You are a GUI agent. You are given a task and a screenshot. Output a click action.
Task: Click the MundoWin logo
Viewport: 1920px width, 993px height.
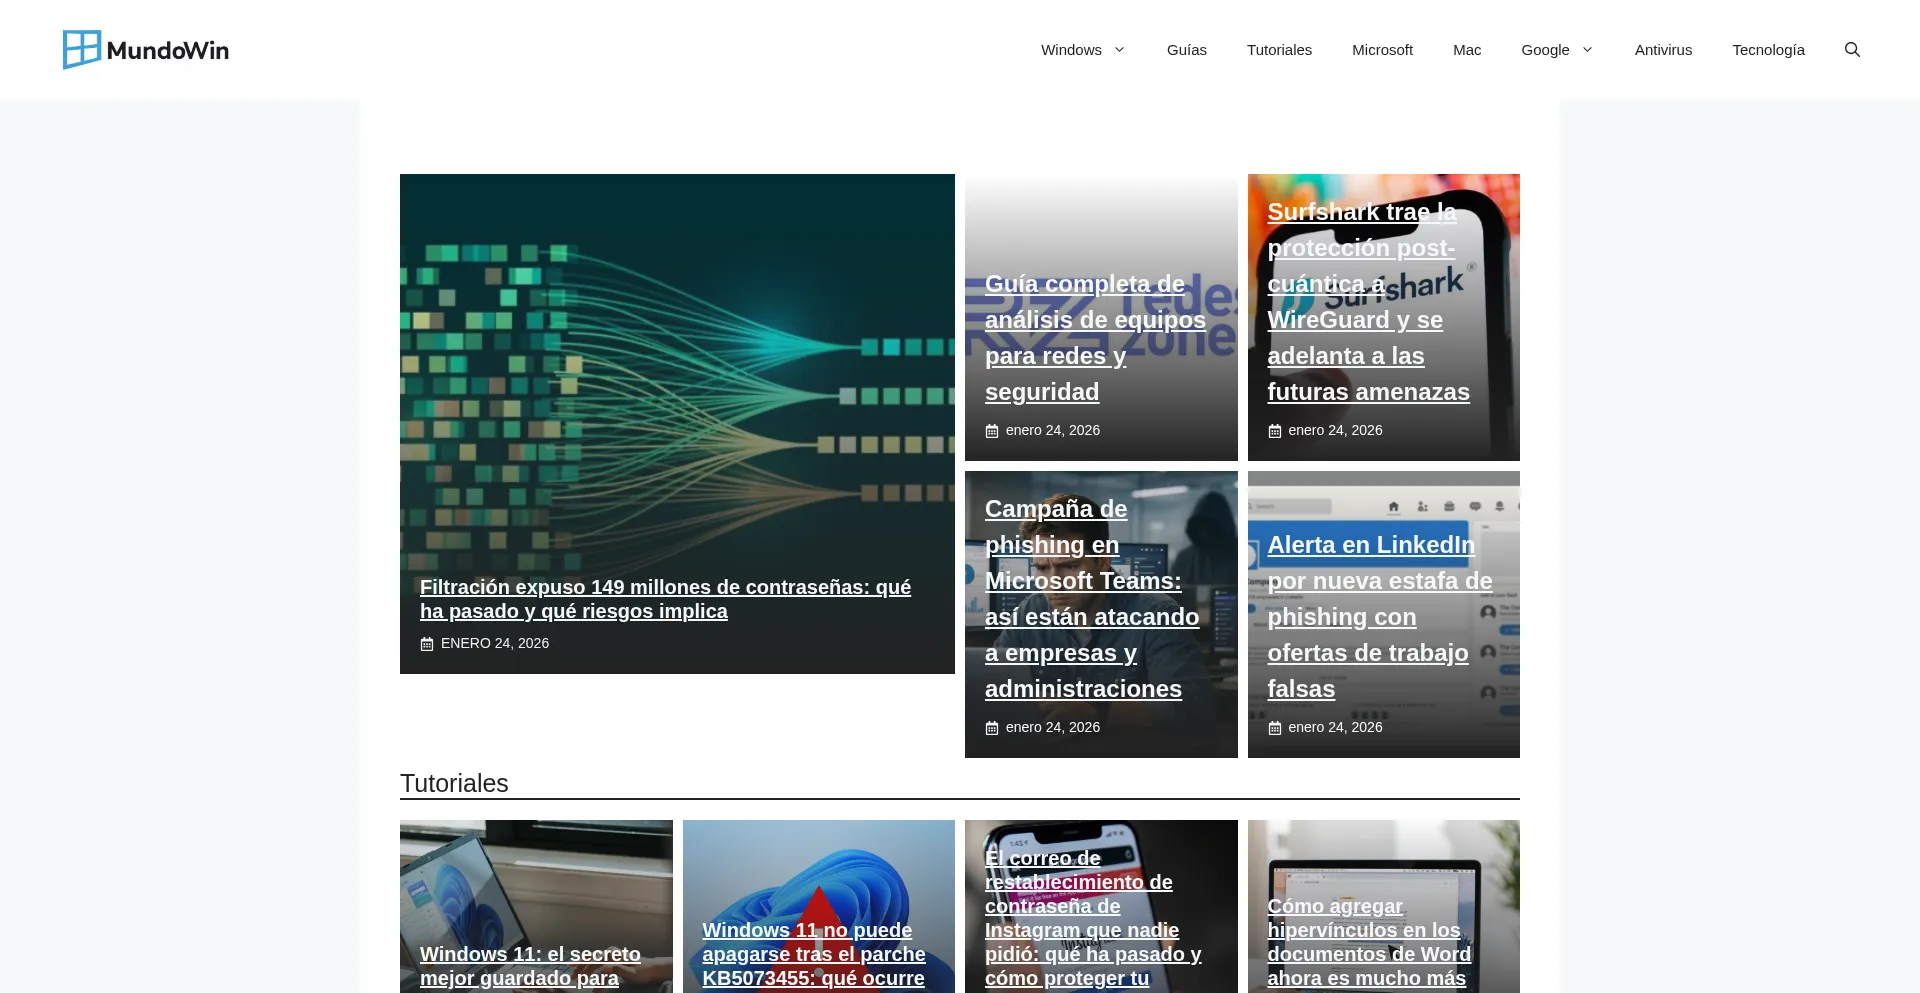coord(146,50)
